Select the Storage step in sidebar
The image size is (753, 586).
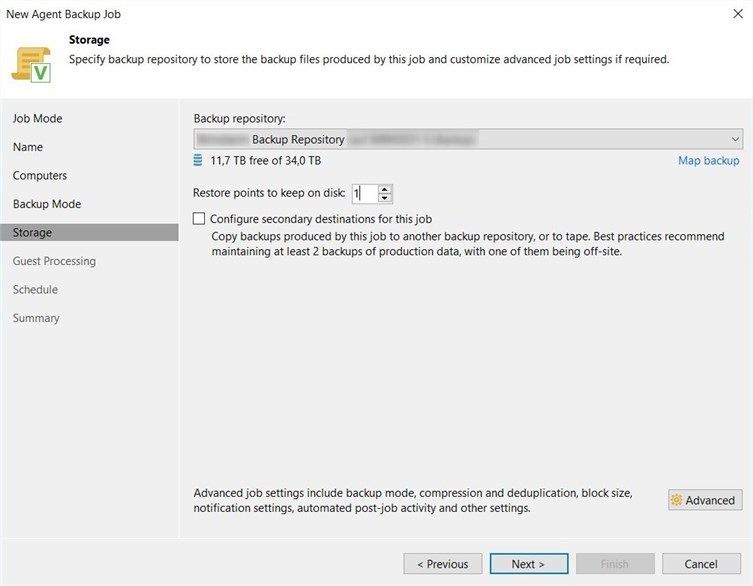click(89, 232)
